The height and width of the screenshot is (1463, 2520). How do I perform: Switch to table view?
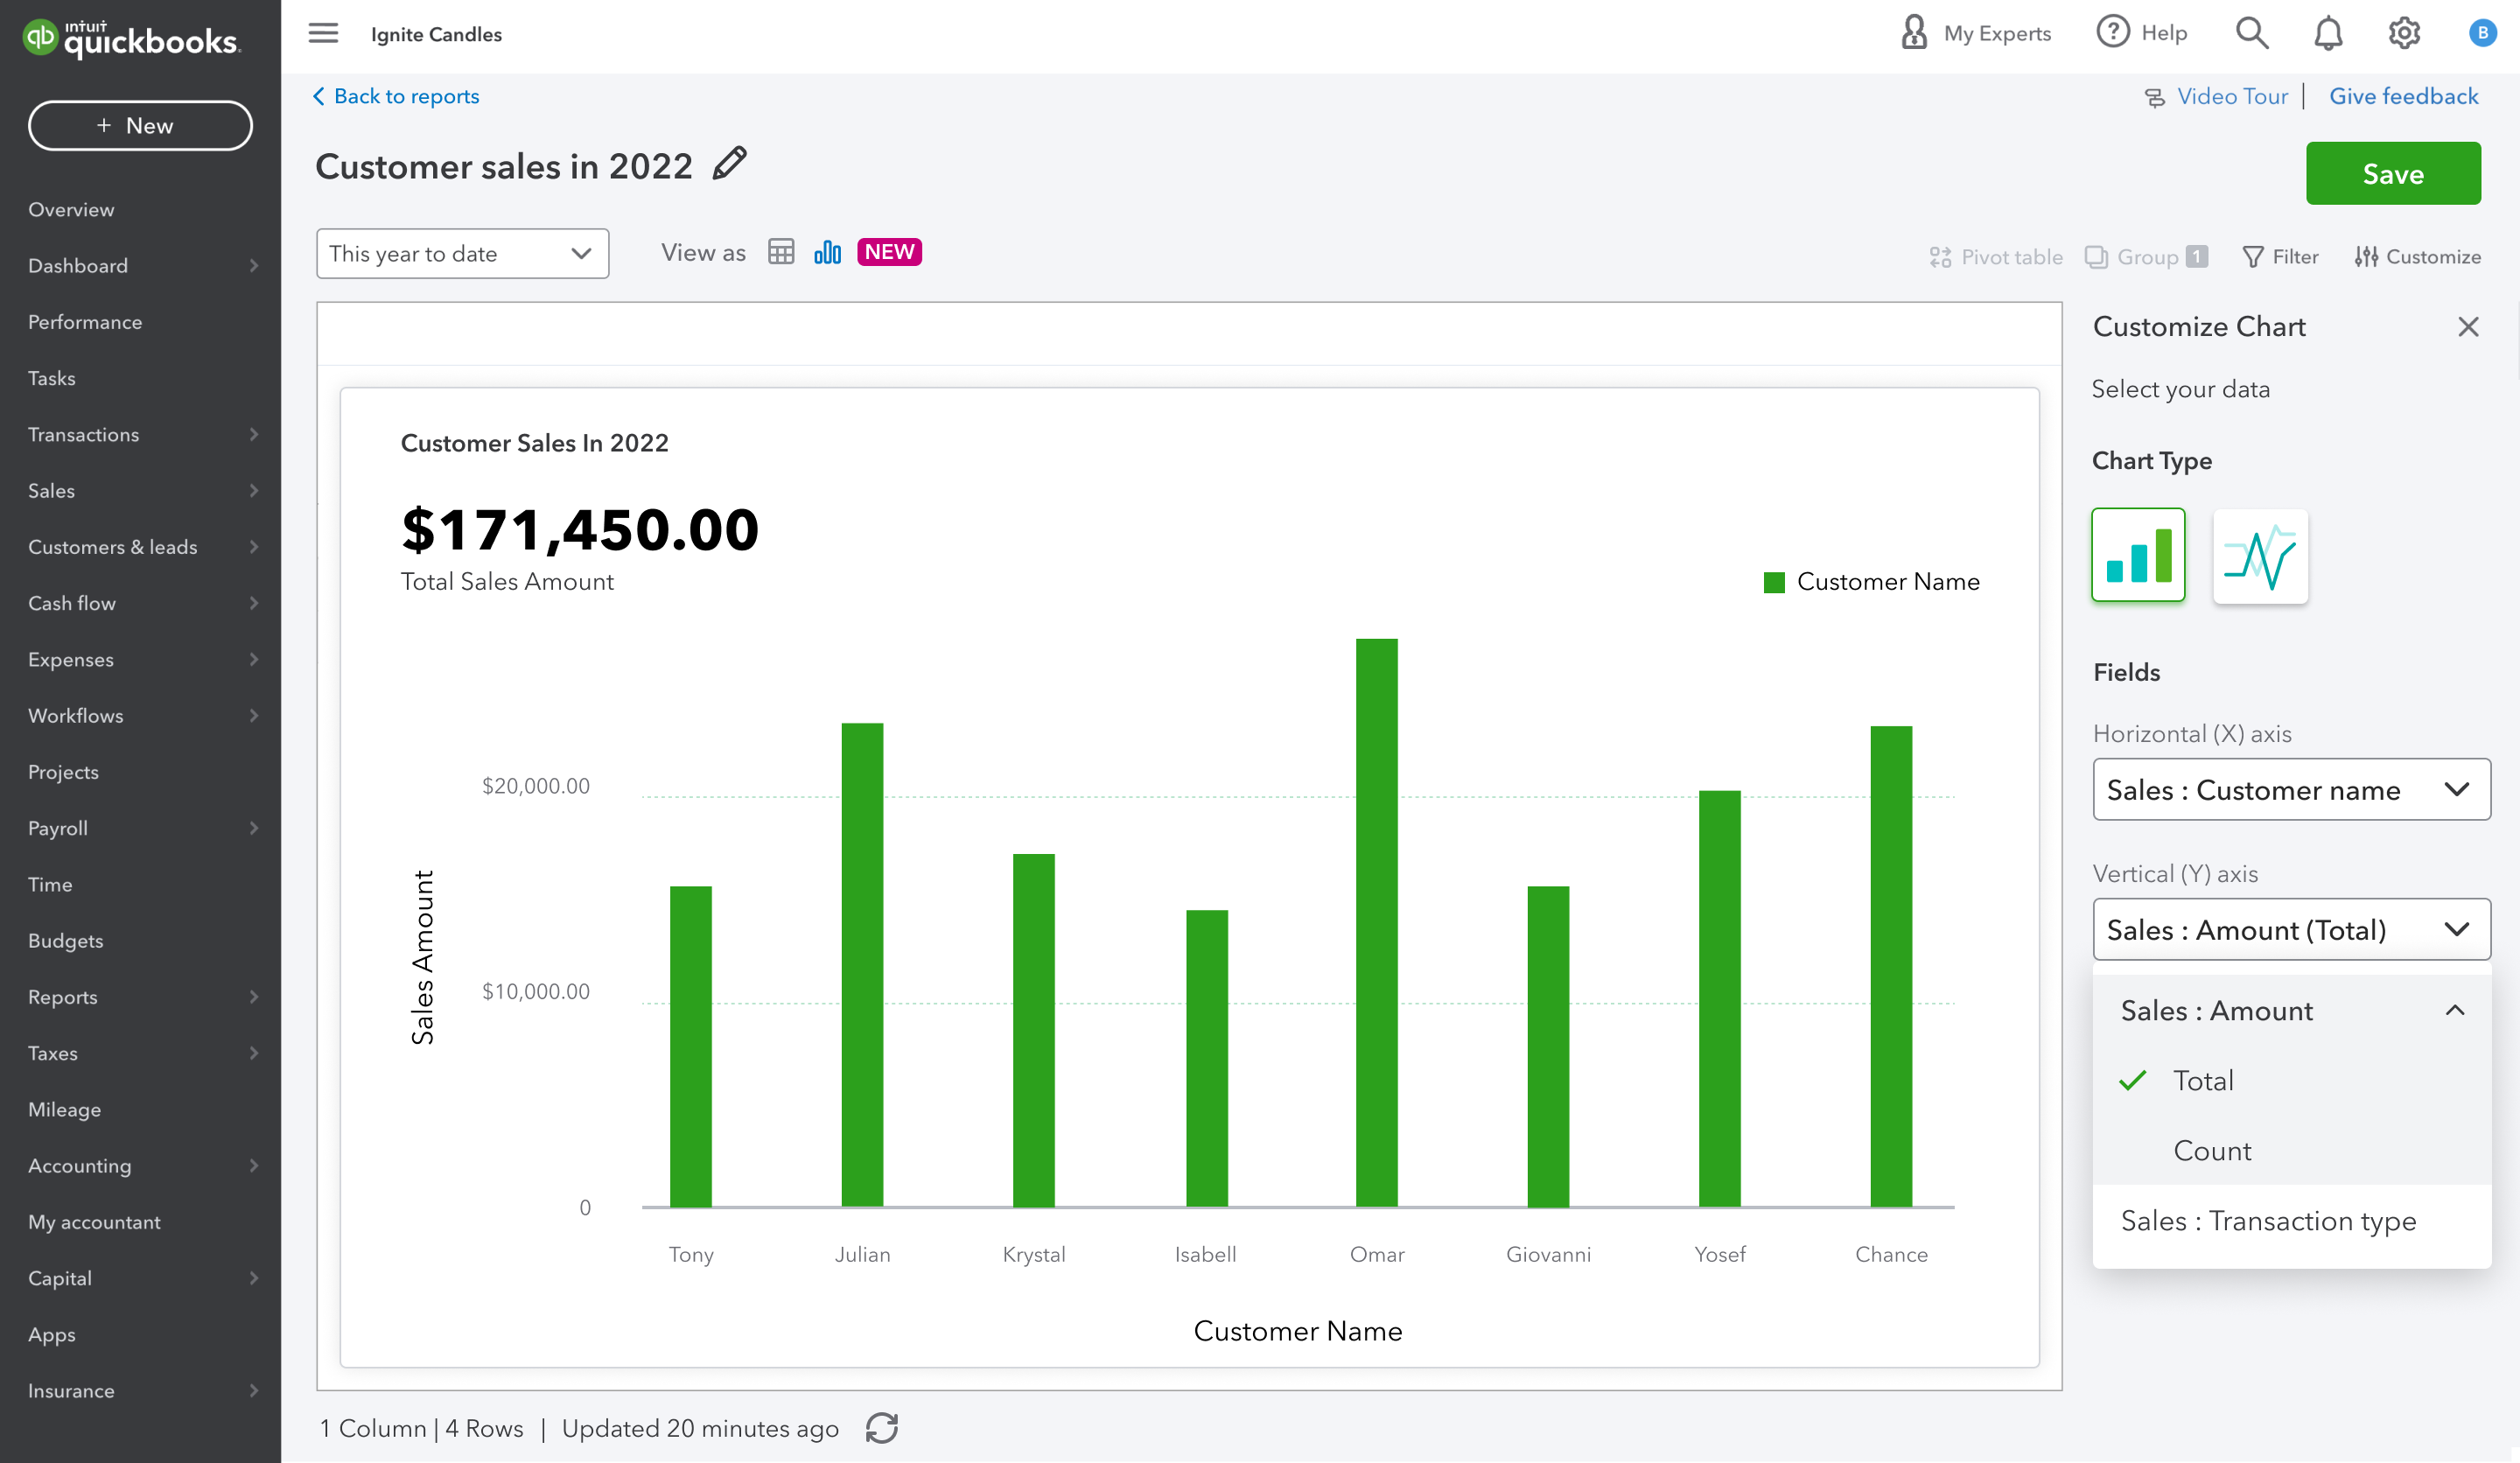pyautogui.click(x=781, y=252)
